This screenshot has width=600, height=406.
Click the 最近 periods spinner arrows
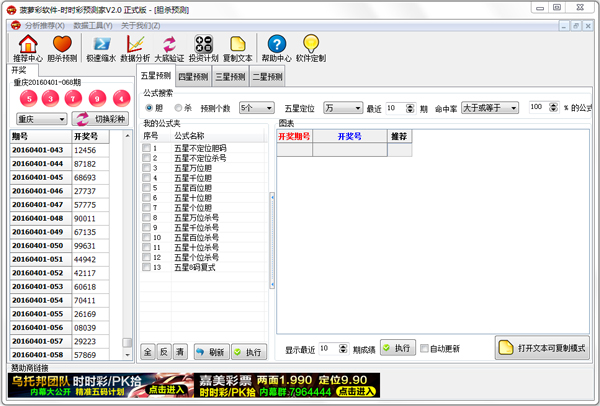(410, 108)
